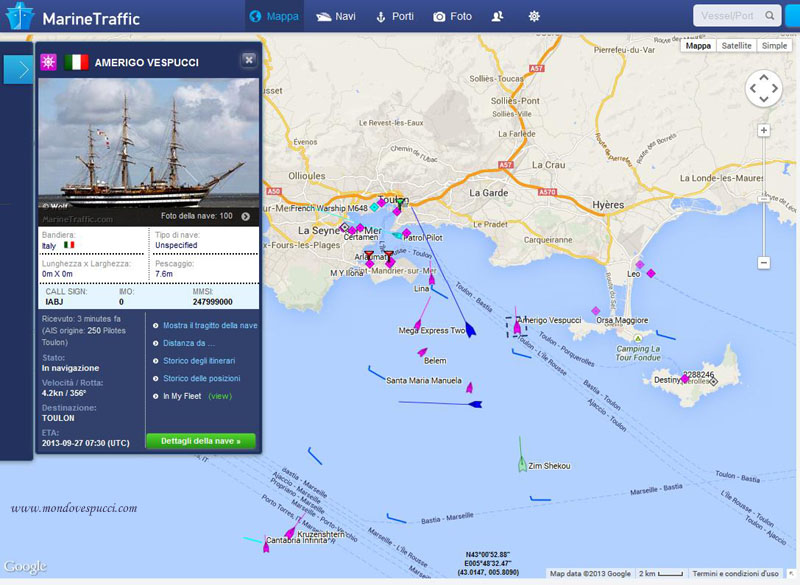Click the Google logo on map
The height and width of the screenshot is (585, 800).
[25, 567]
